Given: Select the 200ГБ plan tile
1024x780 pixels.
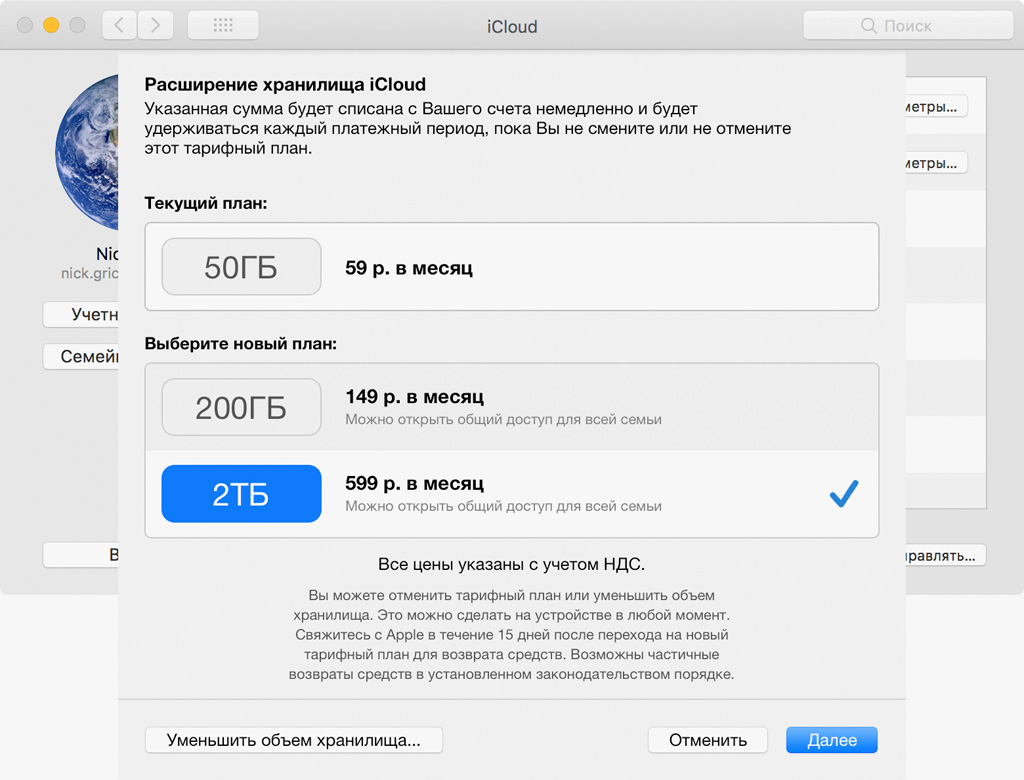Looking at the screenshot, I should (x=241, y=407).
